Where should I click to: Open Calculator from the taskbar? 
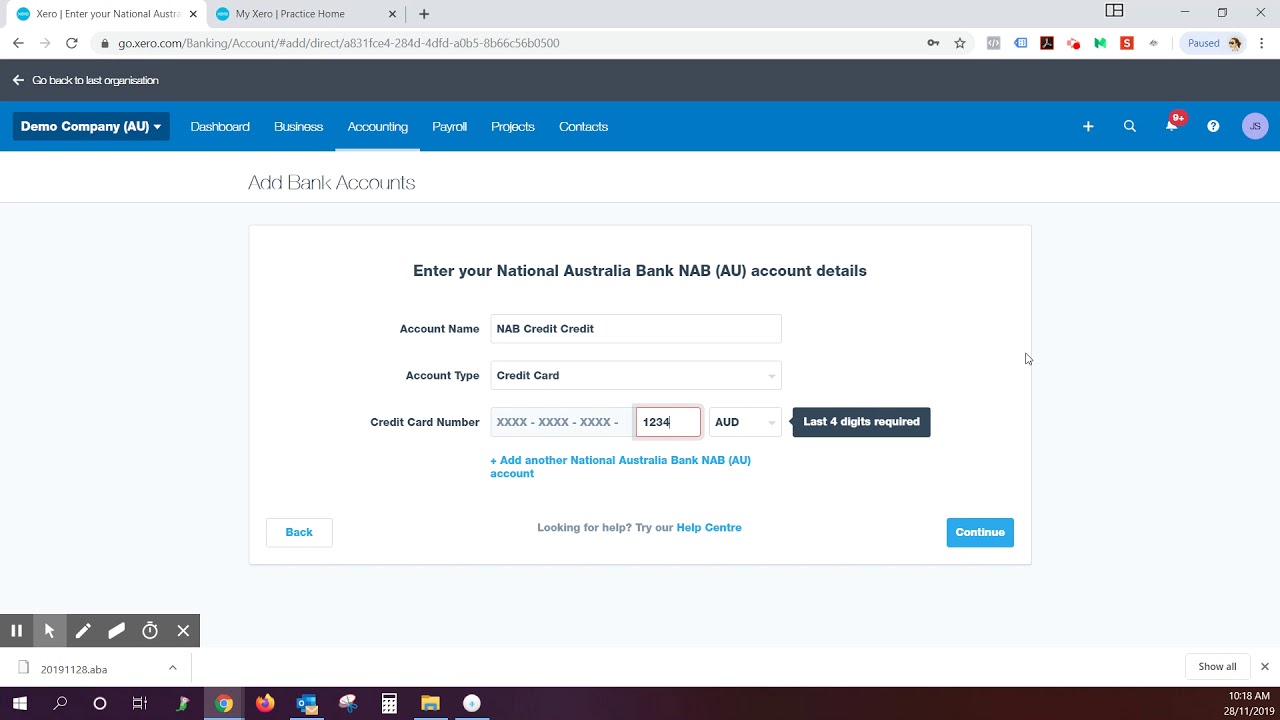point(389,704)
